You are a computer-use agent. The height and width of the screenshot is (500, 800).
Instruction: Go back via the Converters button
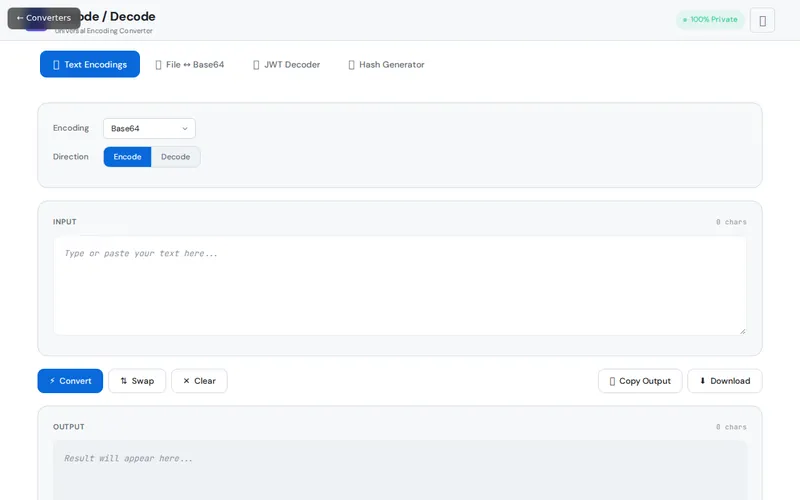44,18
